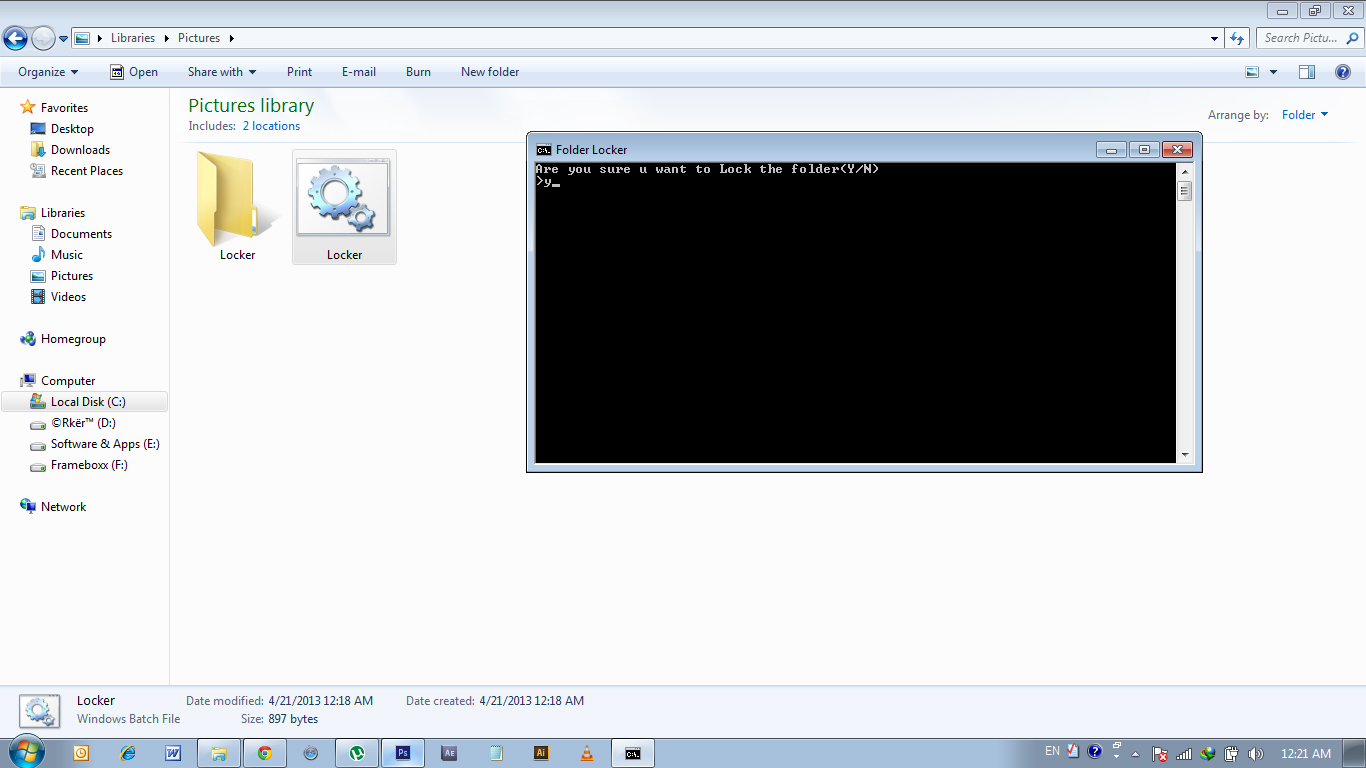Viewport: 1366px width, 768px height.
Task: Switch to Google Chrome in the taskbar
Action: coord(265,753)
